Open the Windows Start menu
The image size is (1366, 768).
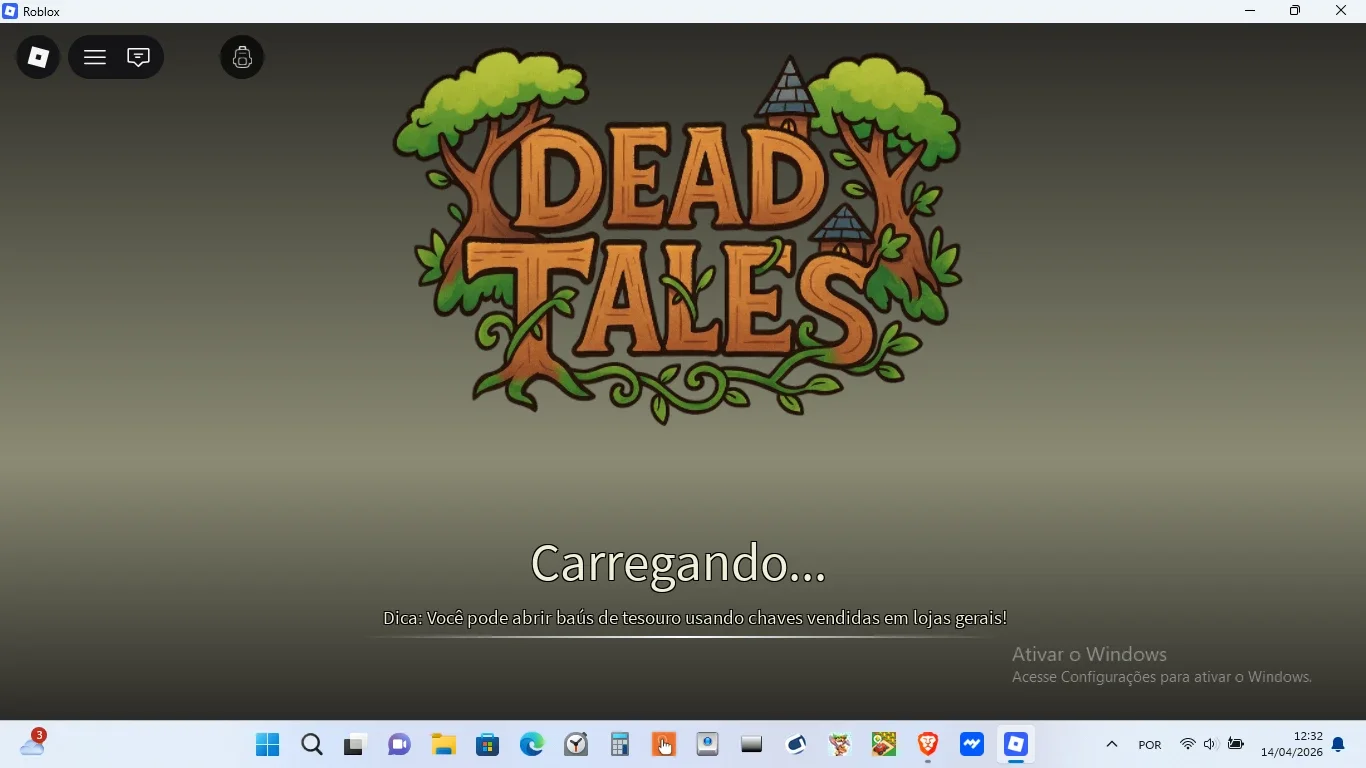[267, 745]
